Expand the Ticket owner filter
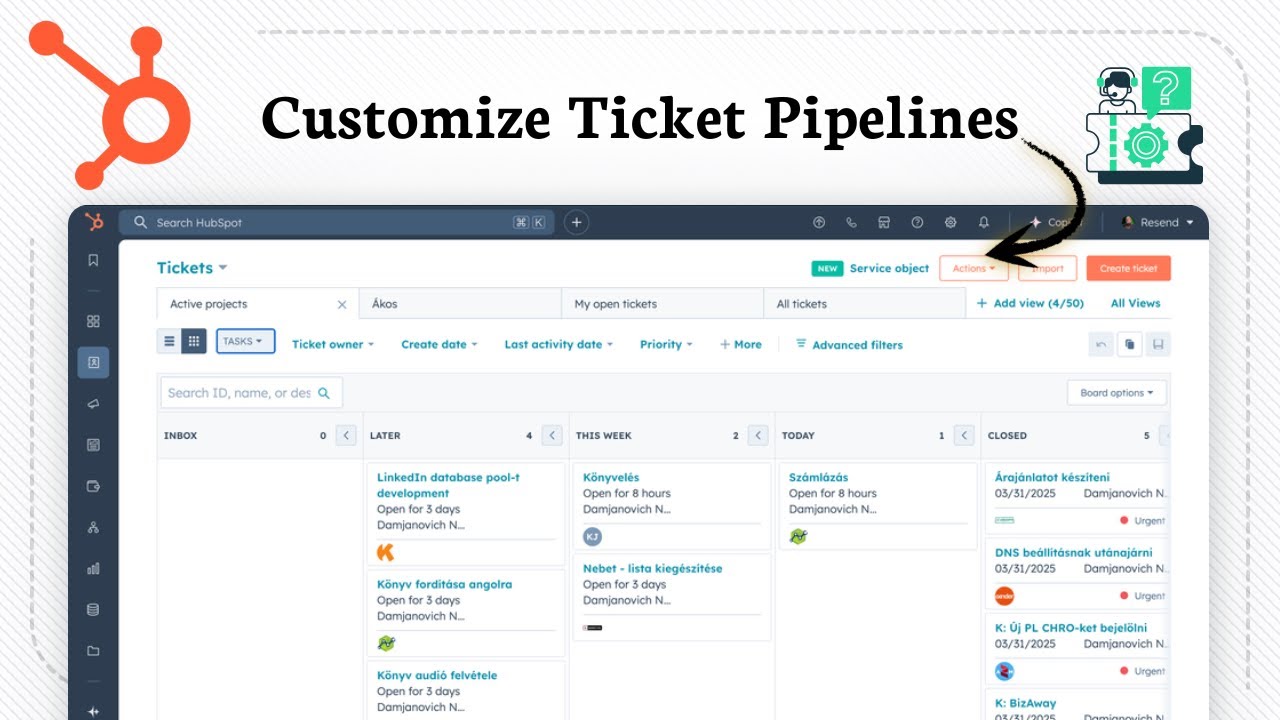 pyautogui.click(x=333, y=344)
